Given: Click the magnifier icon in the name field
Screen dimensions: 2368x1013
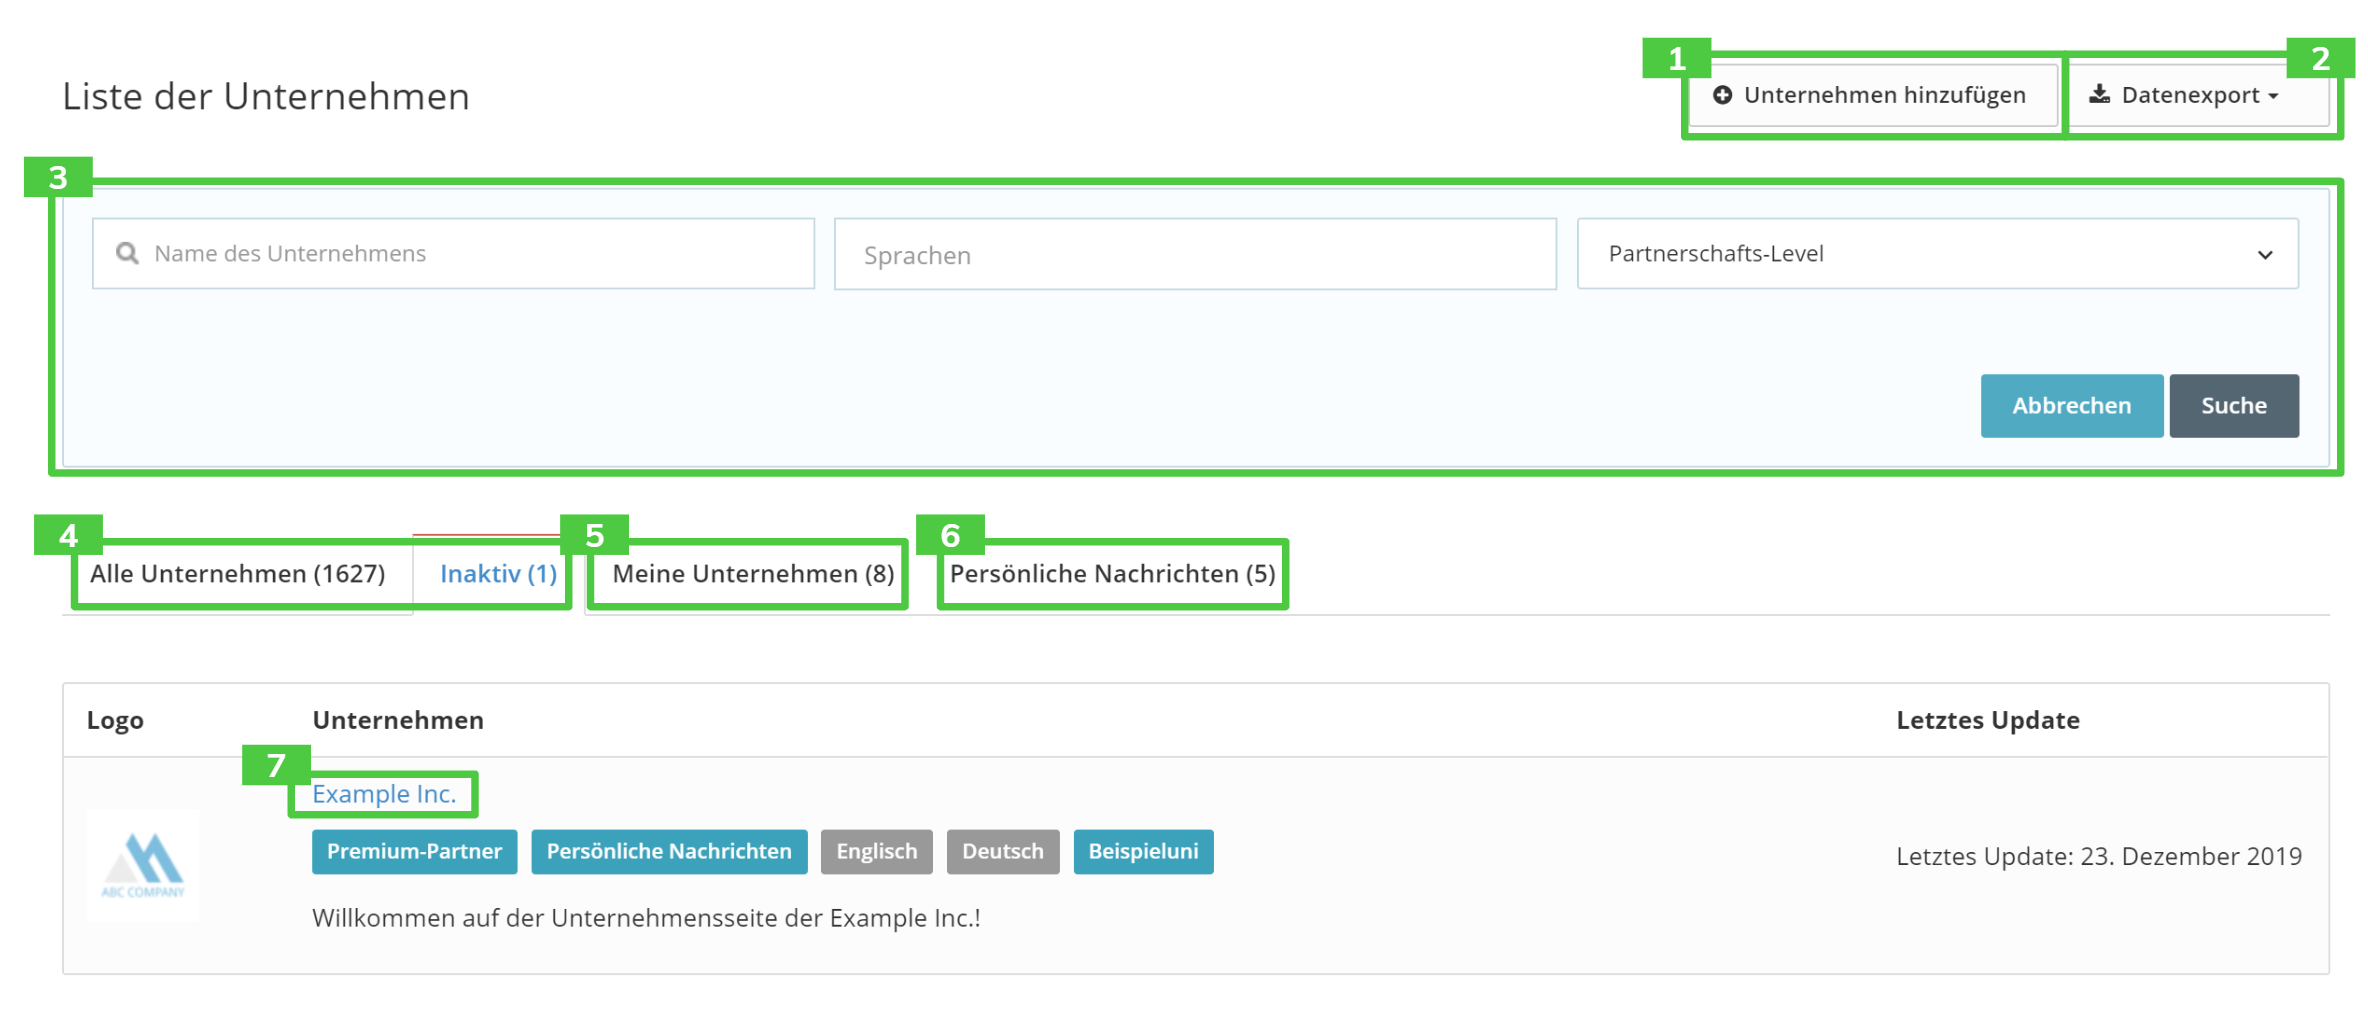Looking at the screenshot, I should (x=127, y=253).
